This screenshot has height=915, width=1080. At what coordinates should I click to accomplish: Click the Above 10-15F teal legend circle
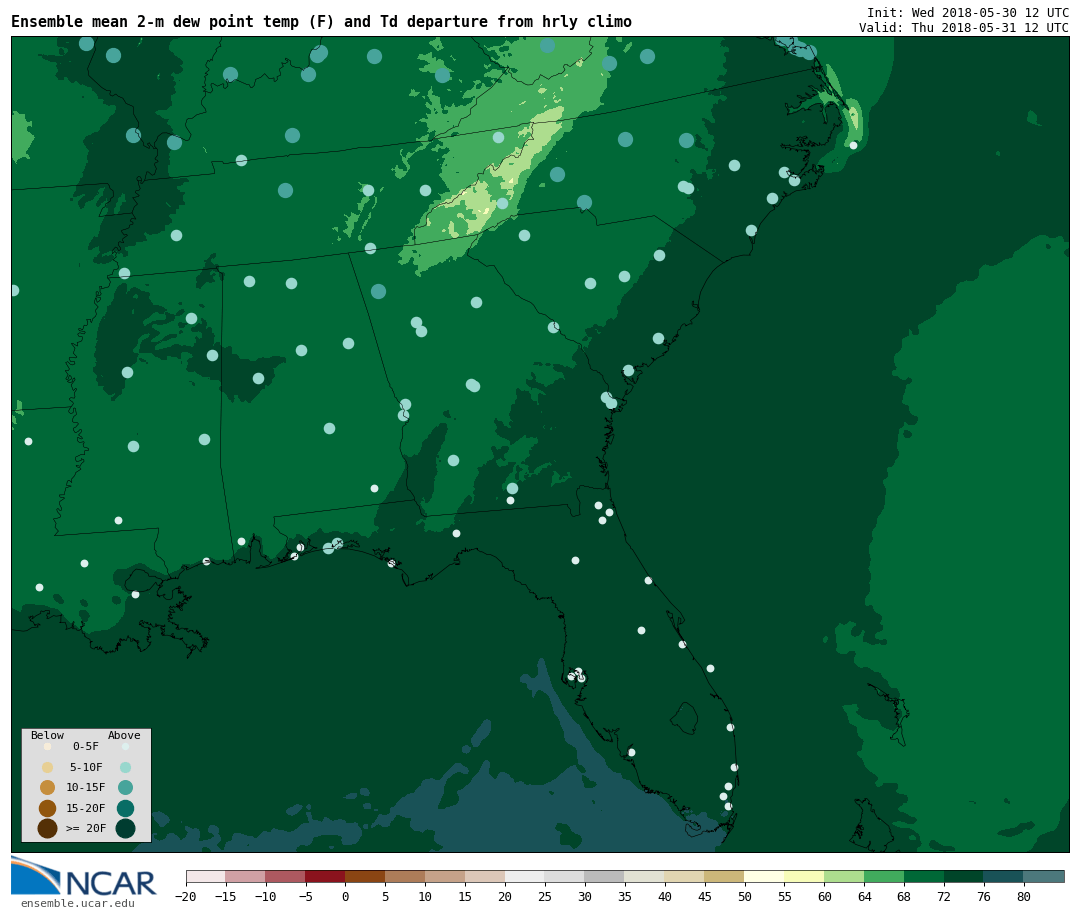click(125, 787)
